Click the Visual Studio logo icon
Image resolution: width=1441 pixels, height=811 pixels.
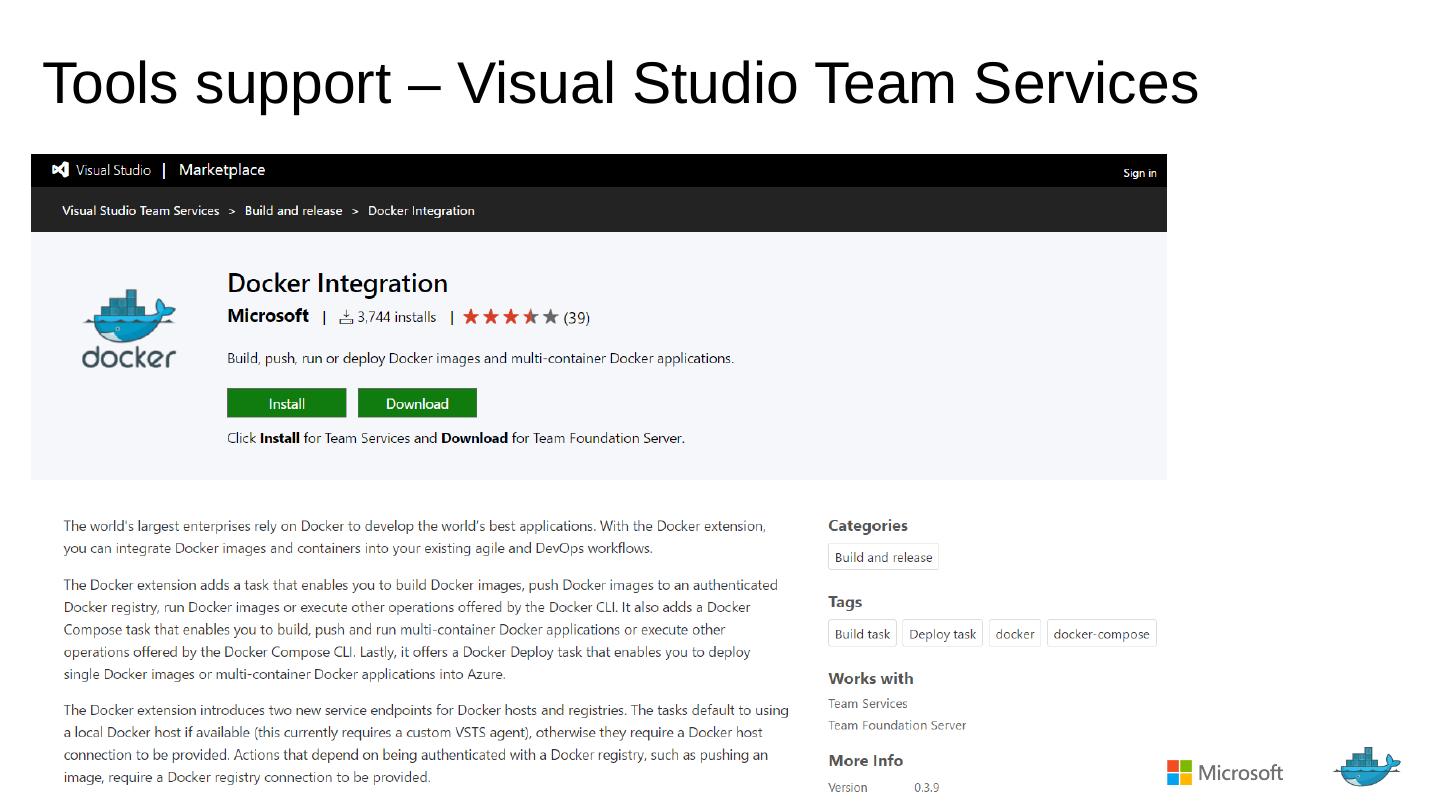pyautogui.click(x=61, y=170)
